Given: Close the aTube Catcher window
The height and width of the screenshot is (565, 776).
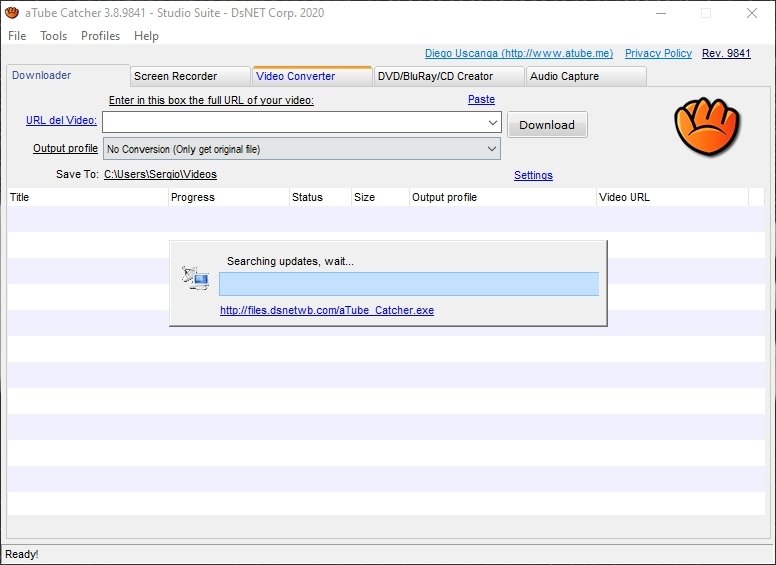Looking at the screenshot, I should pyautogui.click(x=752, y=13).
